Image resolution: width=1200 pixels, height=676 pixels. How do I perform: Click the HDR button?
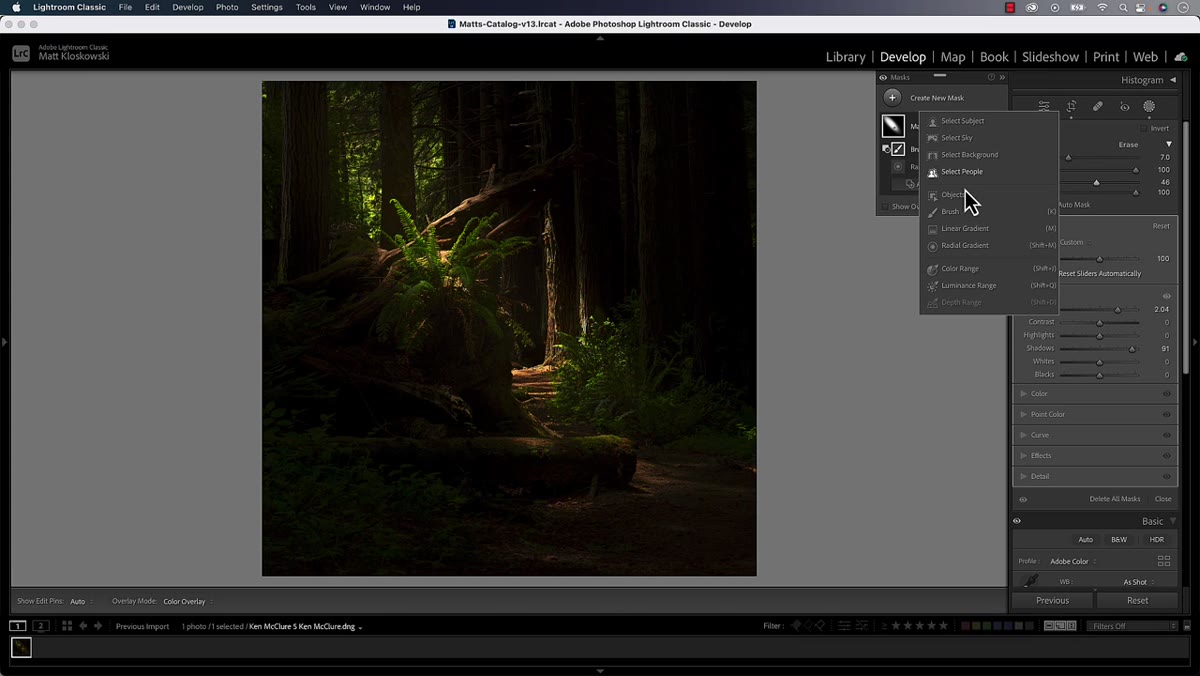click(x=1156, y=540)
